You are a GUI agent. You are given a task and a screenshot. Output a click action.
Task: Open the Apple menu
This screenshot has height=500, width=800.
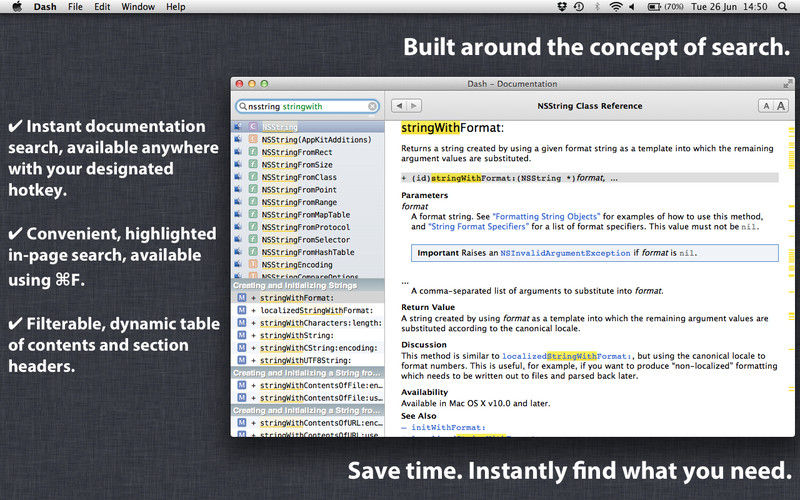pyautogui.click(x=17, y=7)
